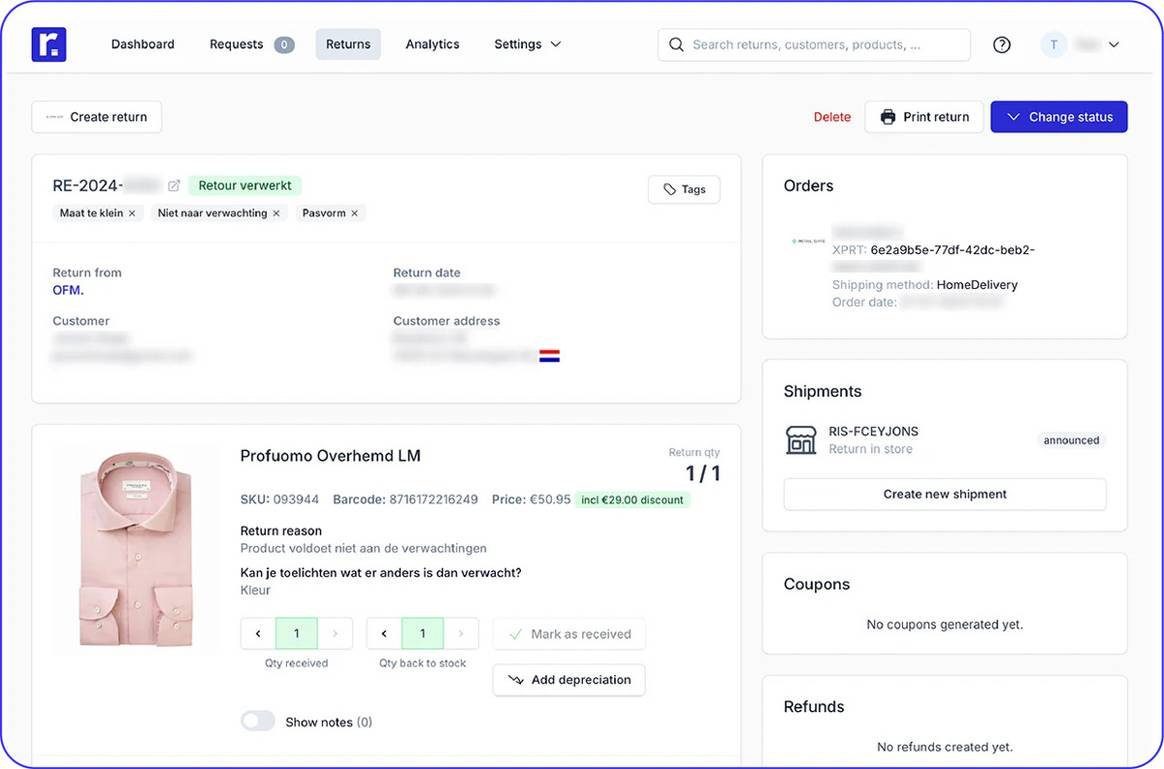Click the app logo in the header
The image size is (1164, 769).
[49, 45]
